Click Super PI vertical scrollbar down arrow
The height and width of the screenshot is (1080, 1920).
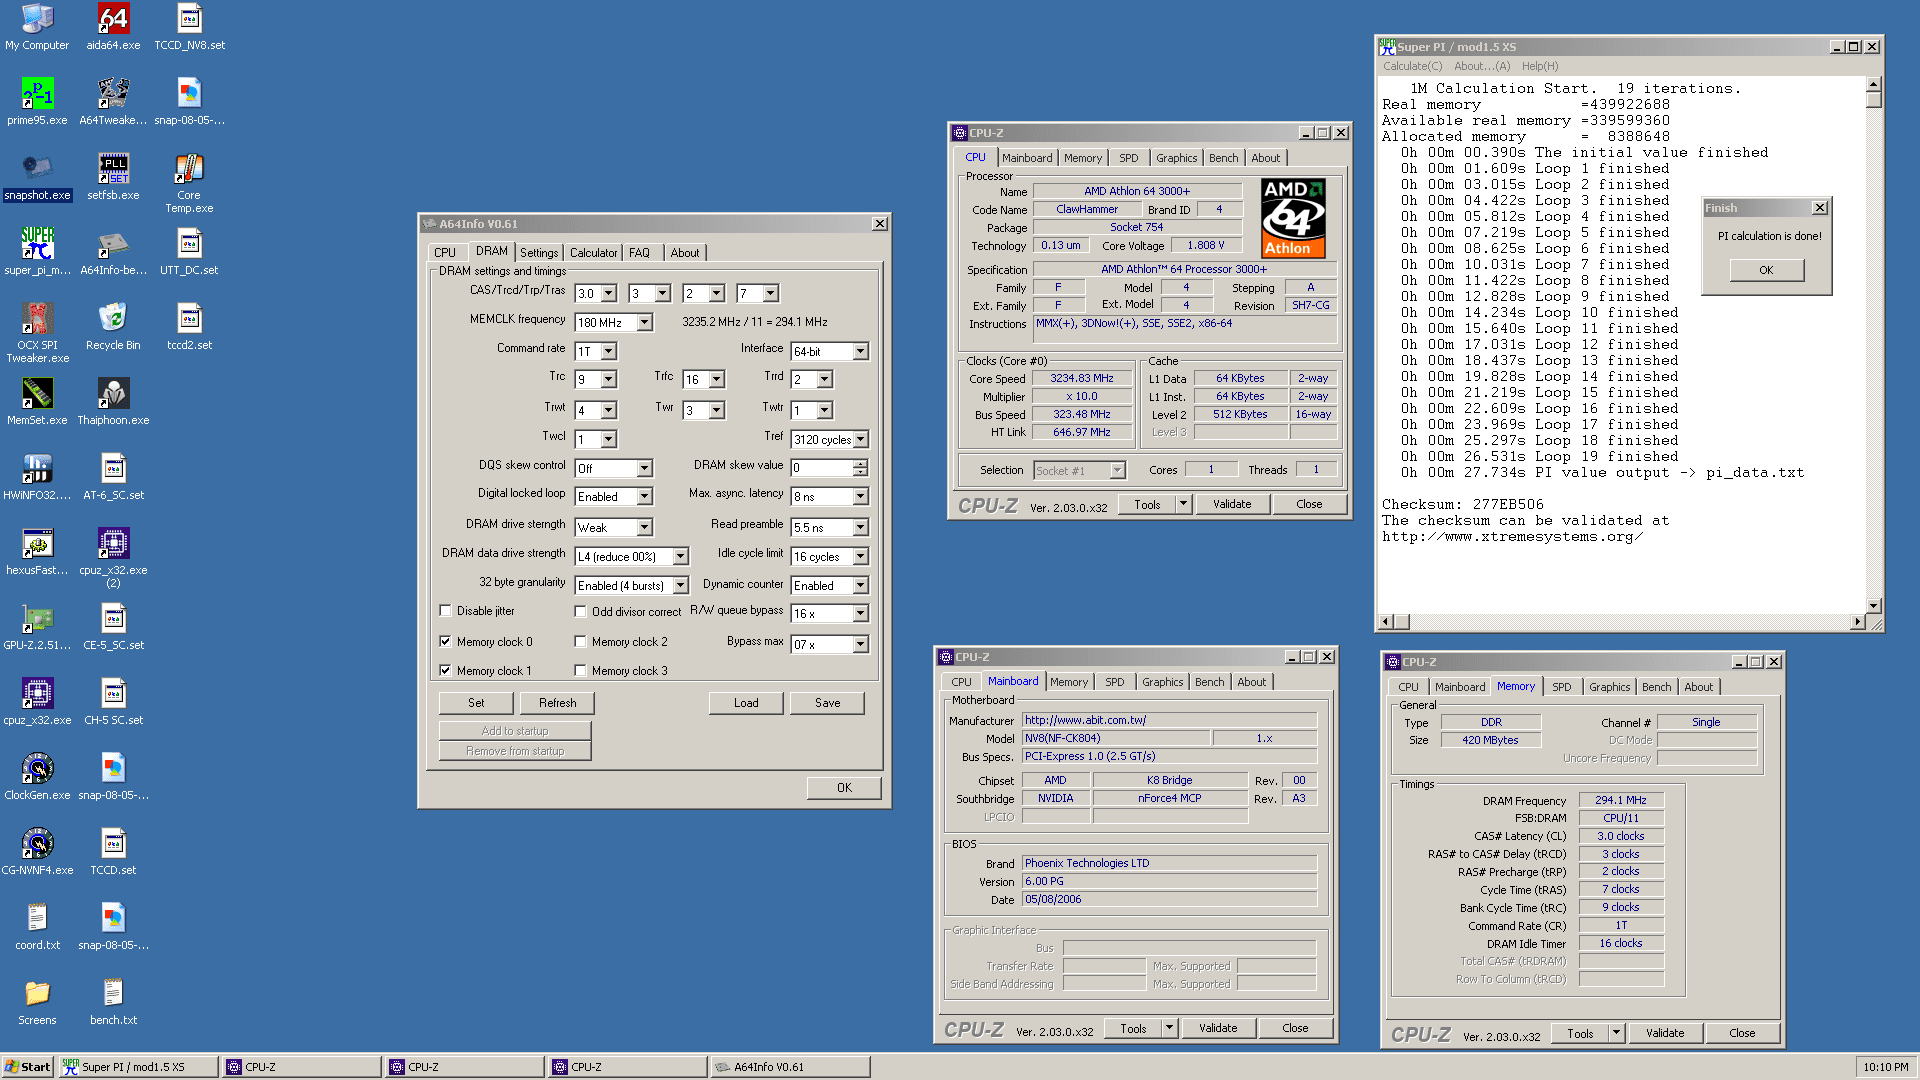click(1874, 605)
